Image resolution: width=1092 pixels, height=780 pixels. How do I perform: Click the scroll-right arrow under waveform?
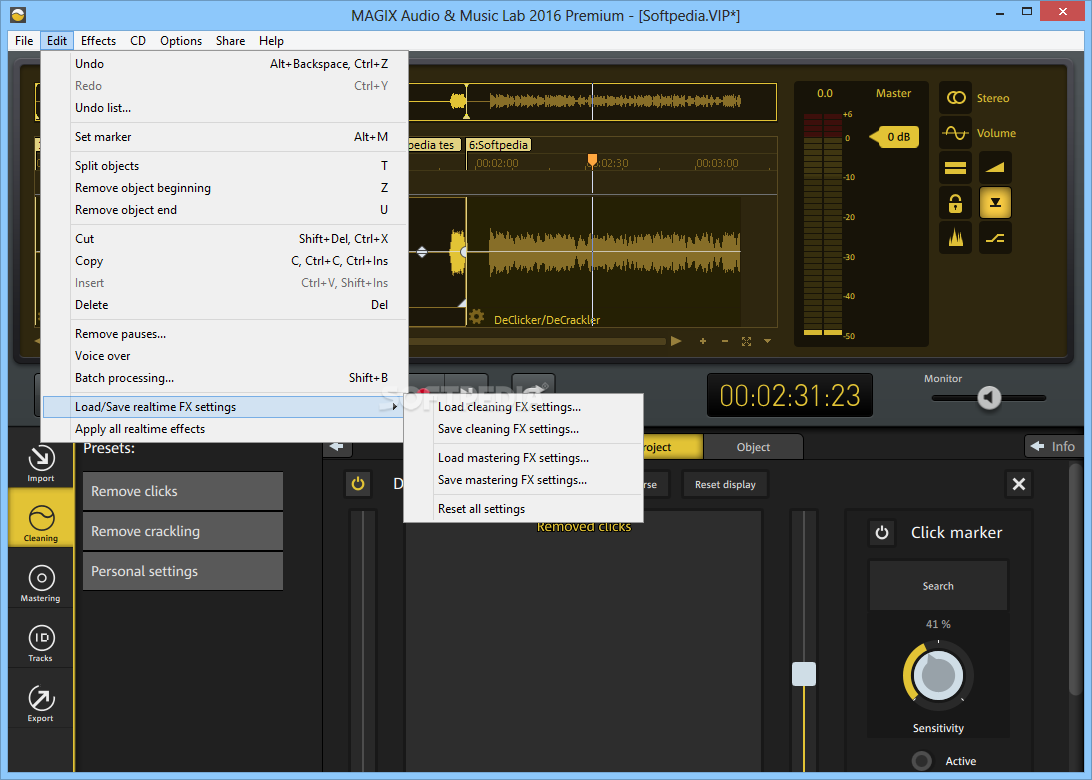pos(676,341)
